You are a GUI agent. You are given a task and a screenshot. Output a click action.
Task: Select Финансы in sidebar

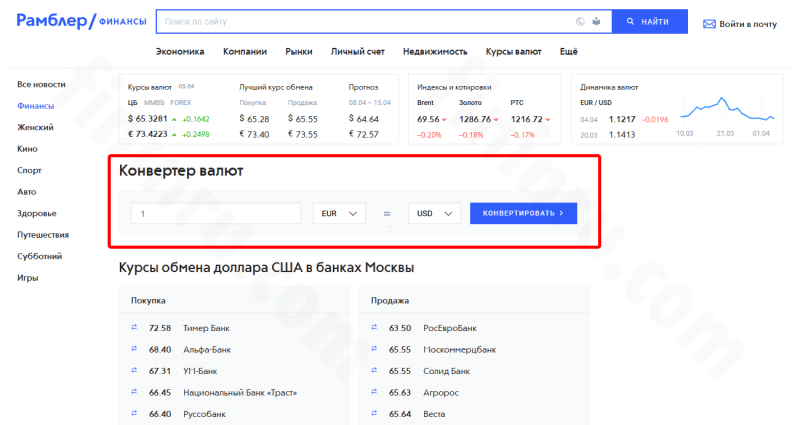[35, 106]
